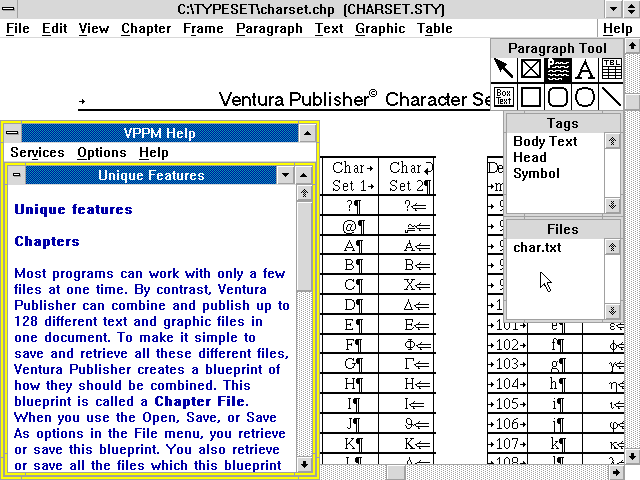Maximize the Unique Features help window
This screenshot has width=640, height=480.
click(x=303, y=175)
